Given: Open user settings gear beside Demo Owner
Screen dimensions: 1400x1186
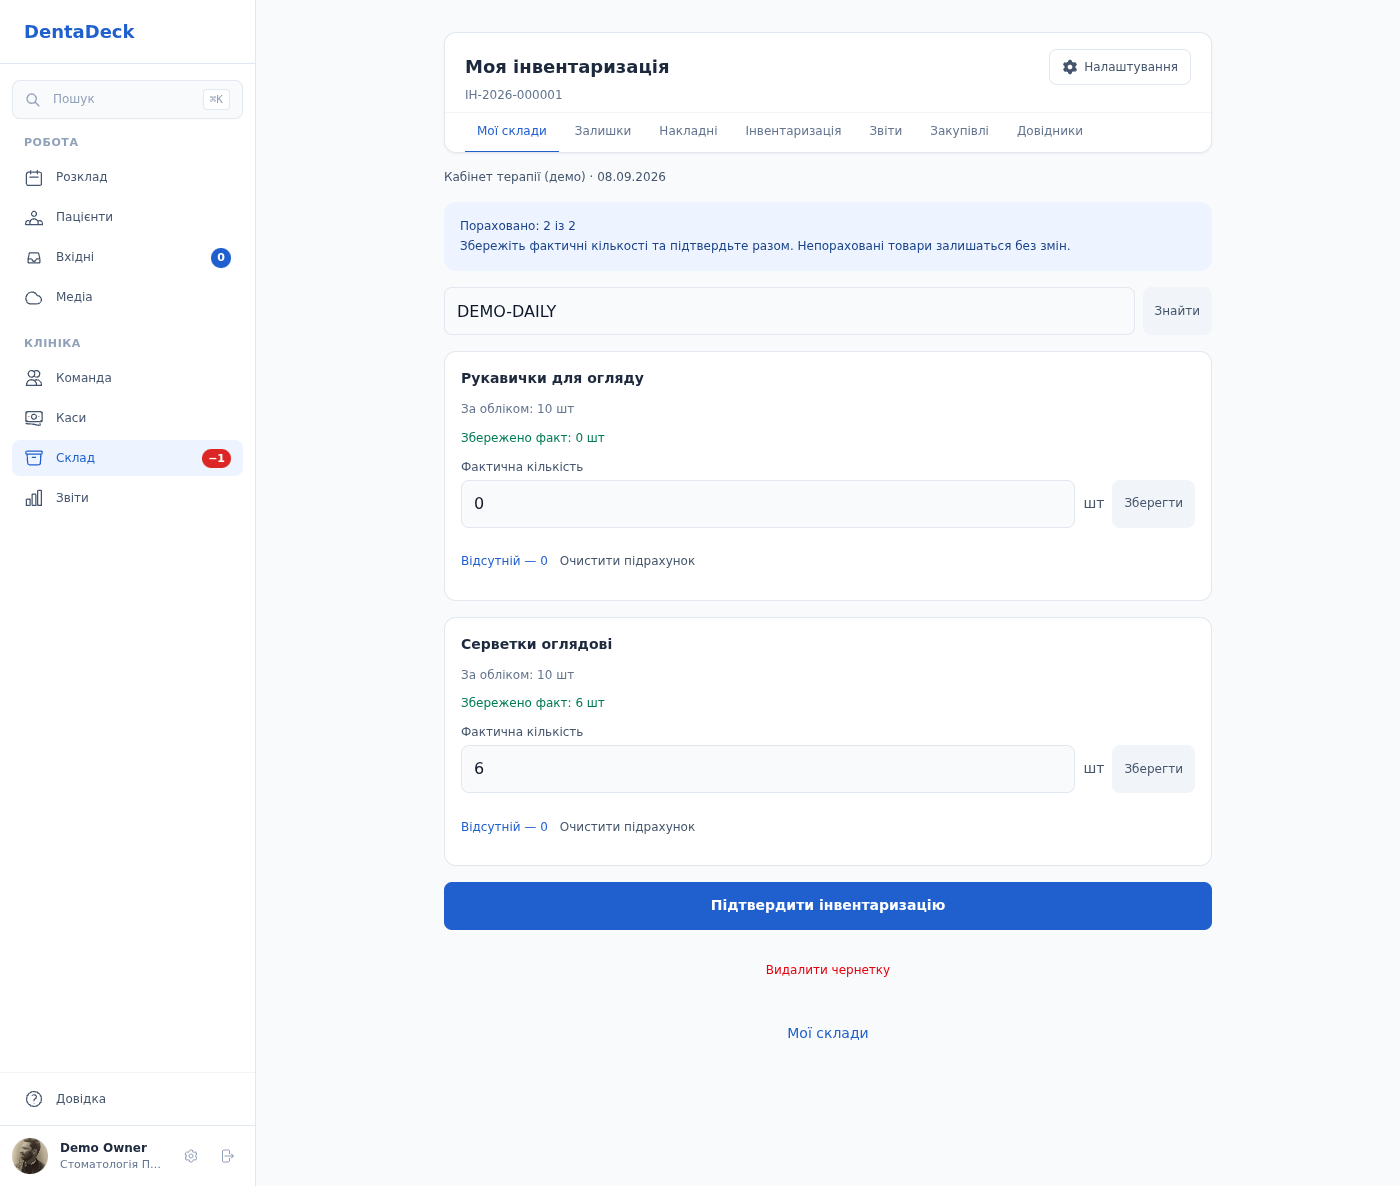Looking at the screenshot, I should [x=191, y=1156].
